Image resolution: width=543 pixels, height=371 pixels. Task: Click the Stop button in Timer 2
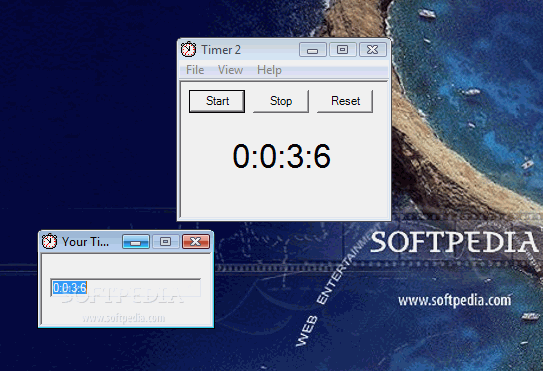[x=281, y=101]
